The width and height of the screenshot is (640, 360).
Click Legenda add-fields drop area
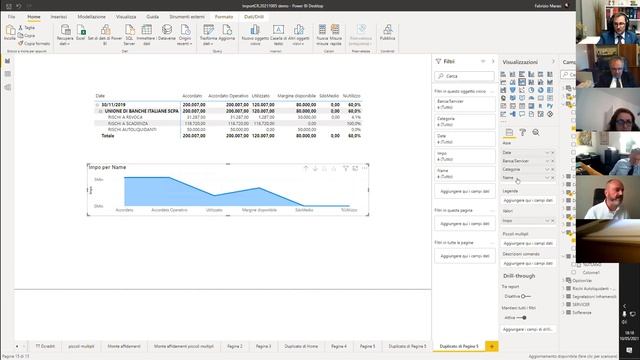[527, 200]
